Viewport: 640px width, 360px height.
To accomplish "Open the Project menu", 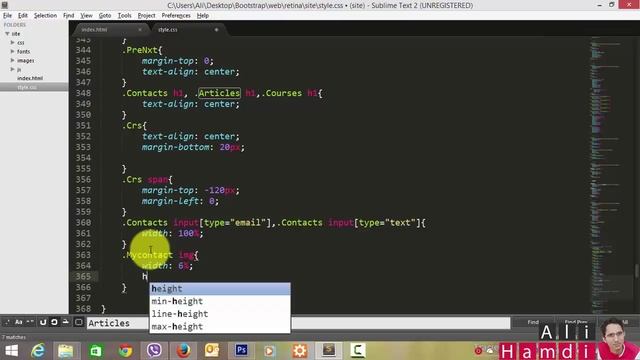I will click(x=146, y=16).
